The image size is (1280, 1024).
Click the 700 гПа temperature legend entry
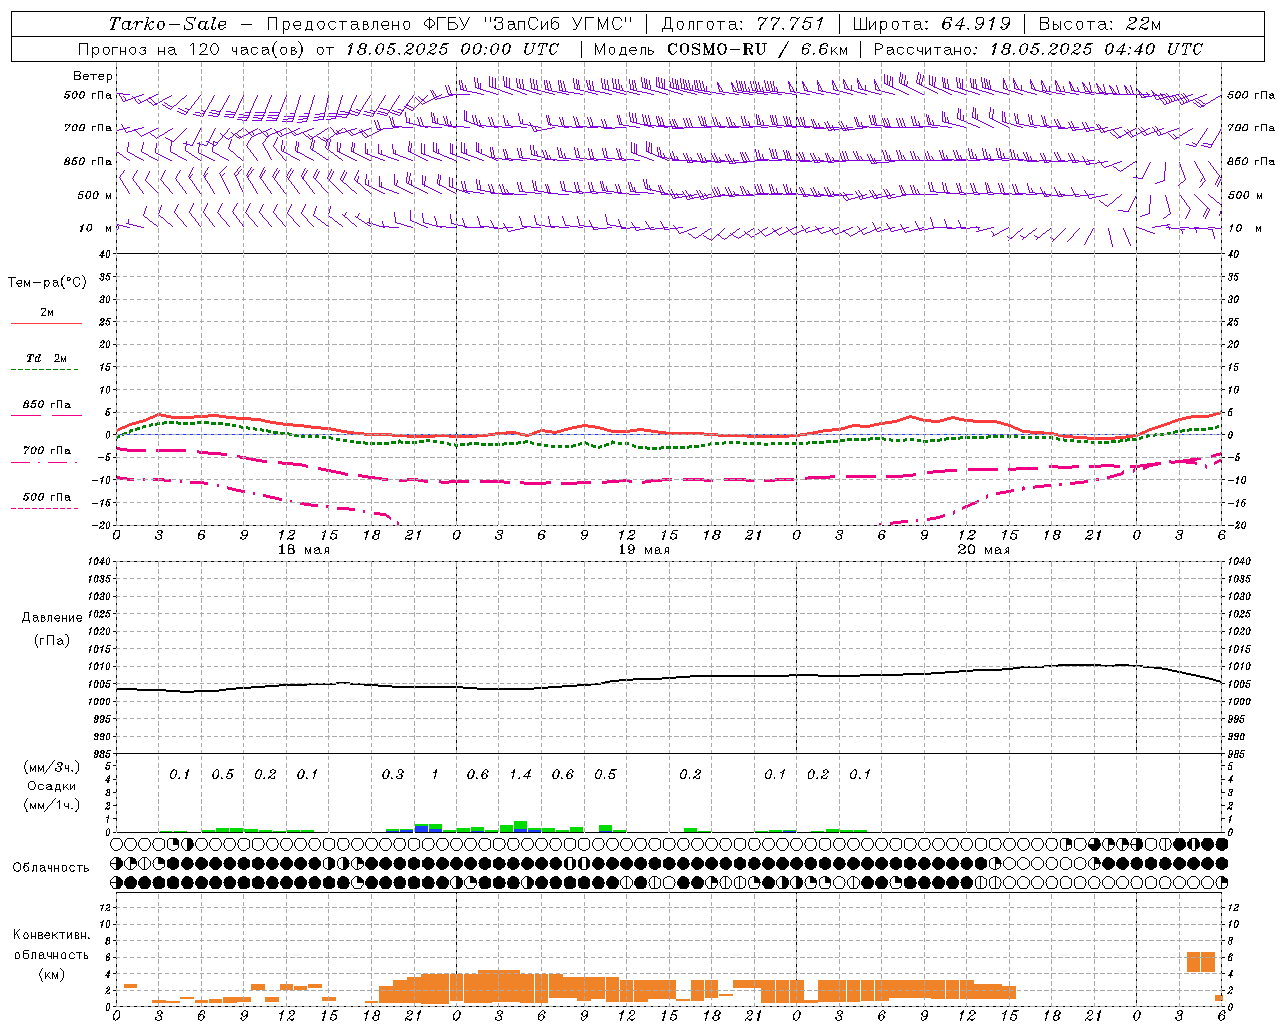click(x=47, y=451)
